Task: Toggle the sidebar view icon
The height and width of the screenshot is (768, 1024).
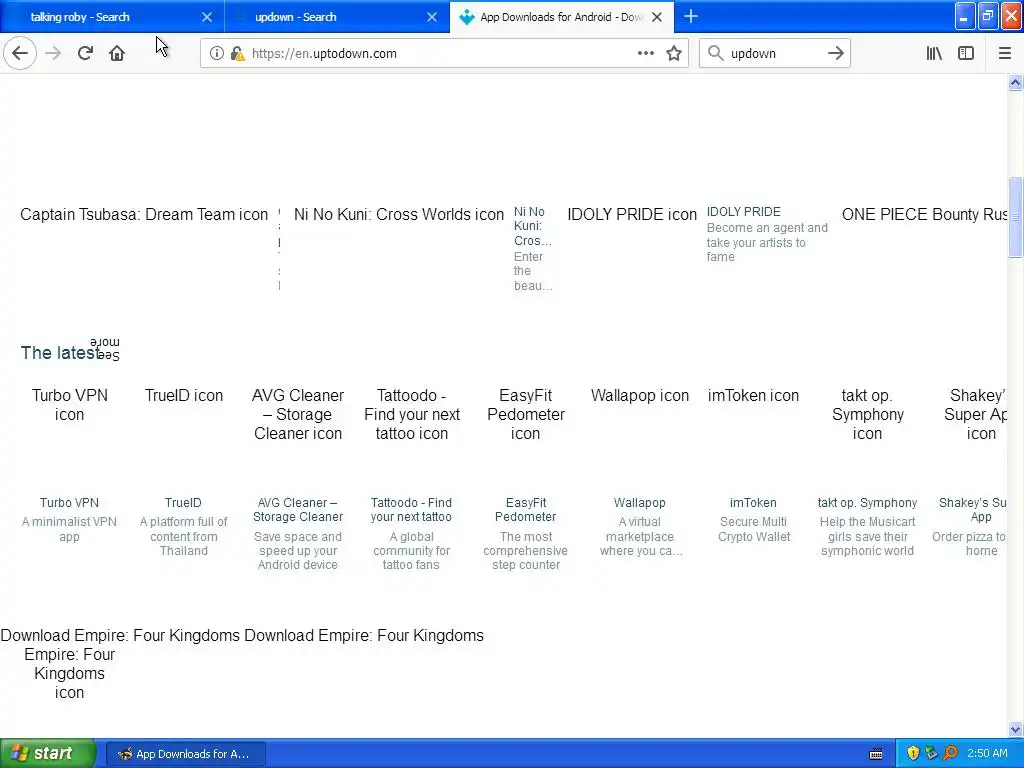Action: click(x=966, y=53)
